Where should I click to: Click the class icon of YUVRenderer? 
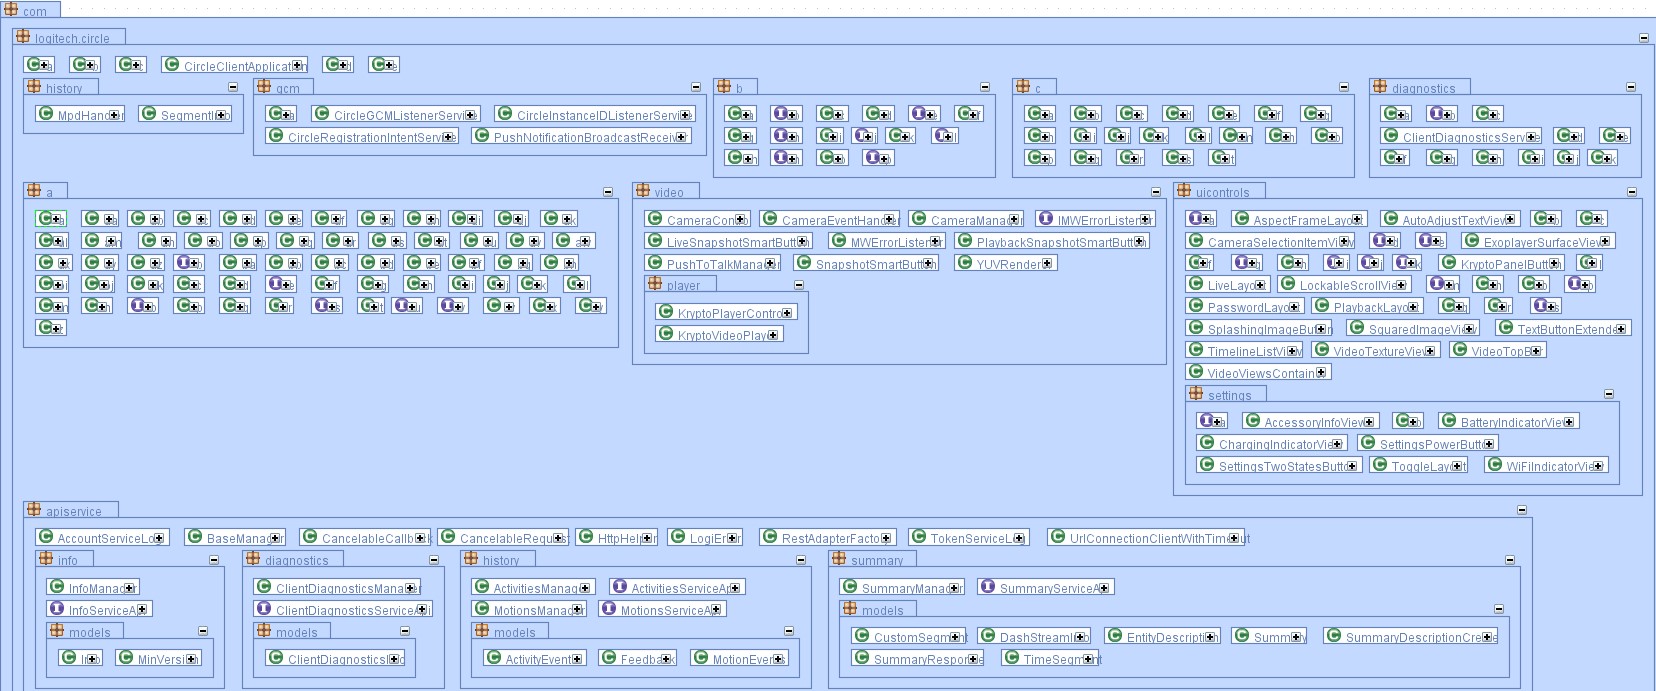click(x=964, y=262)
